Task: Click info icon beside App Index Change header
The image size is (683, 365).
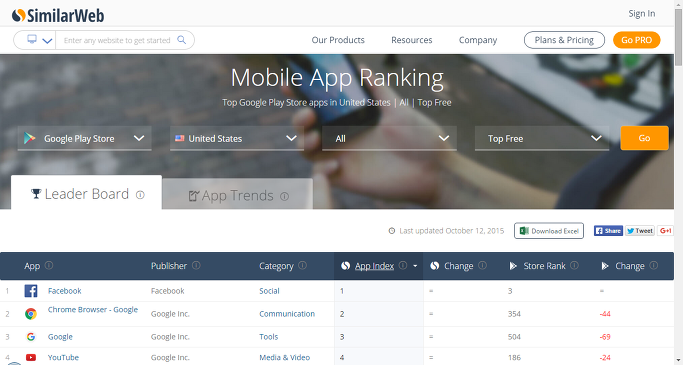Action: (483, 265)
